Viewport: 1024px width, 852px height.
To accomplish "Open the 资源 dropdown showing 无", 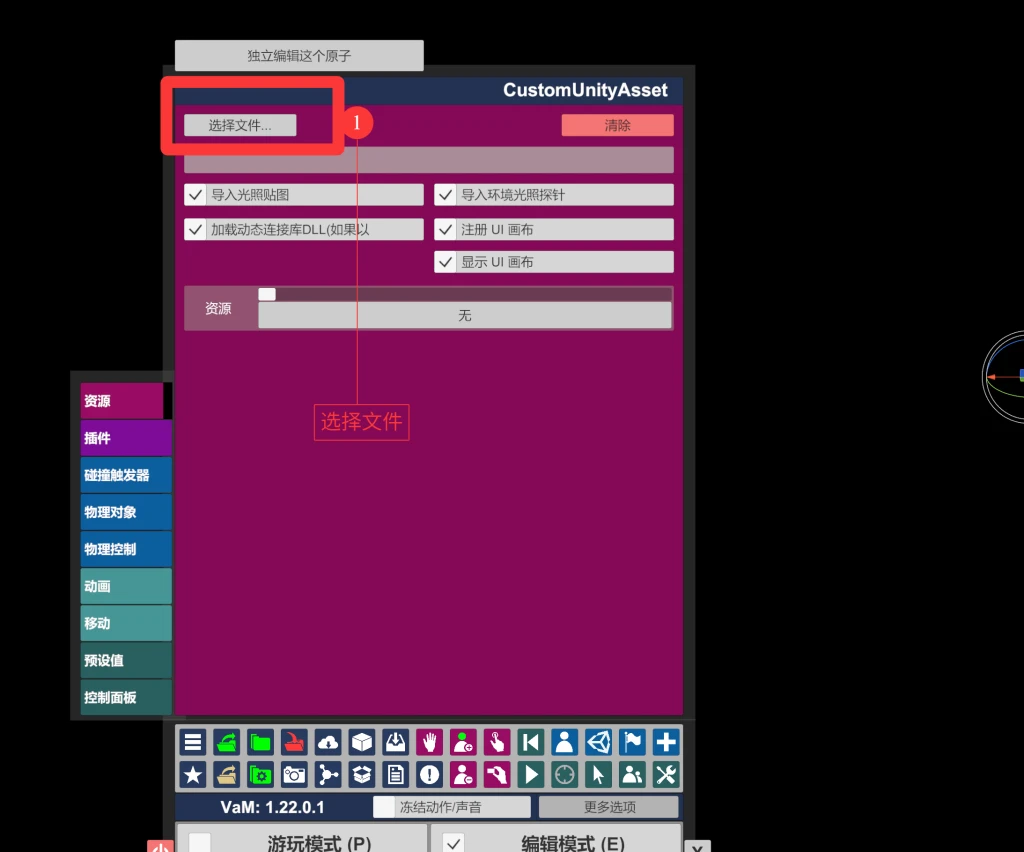I will click(x=464, y=315).
